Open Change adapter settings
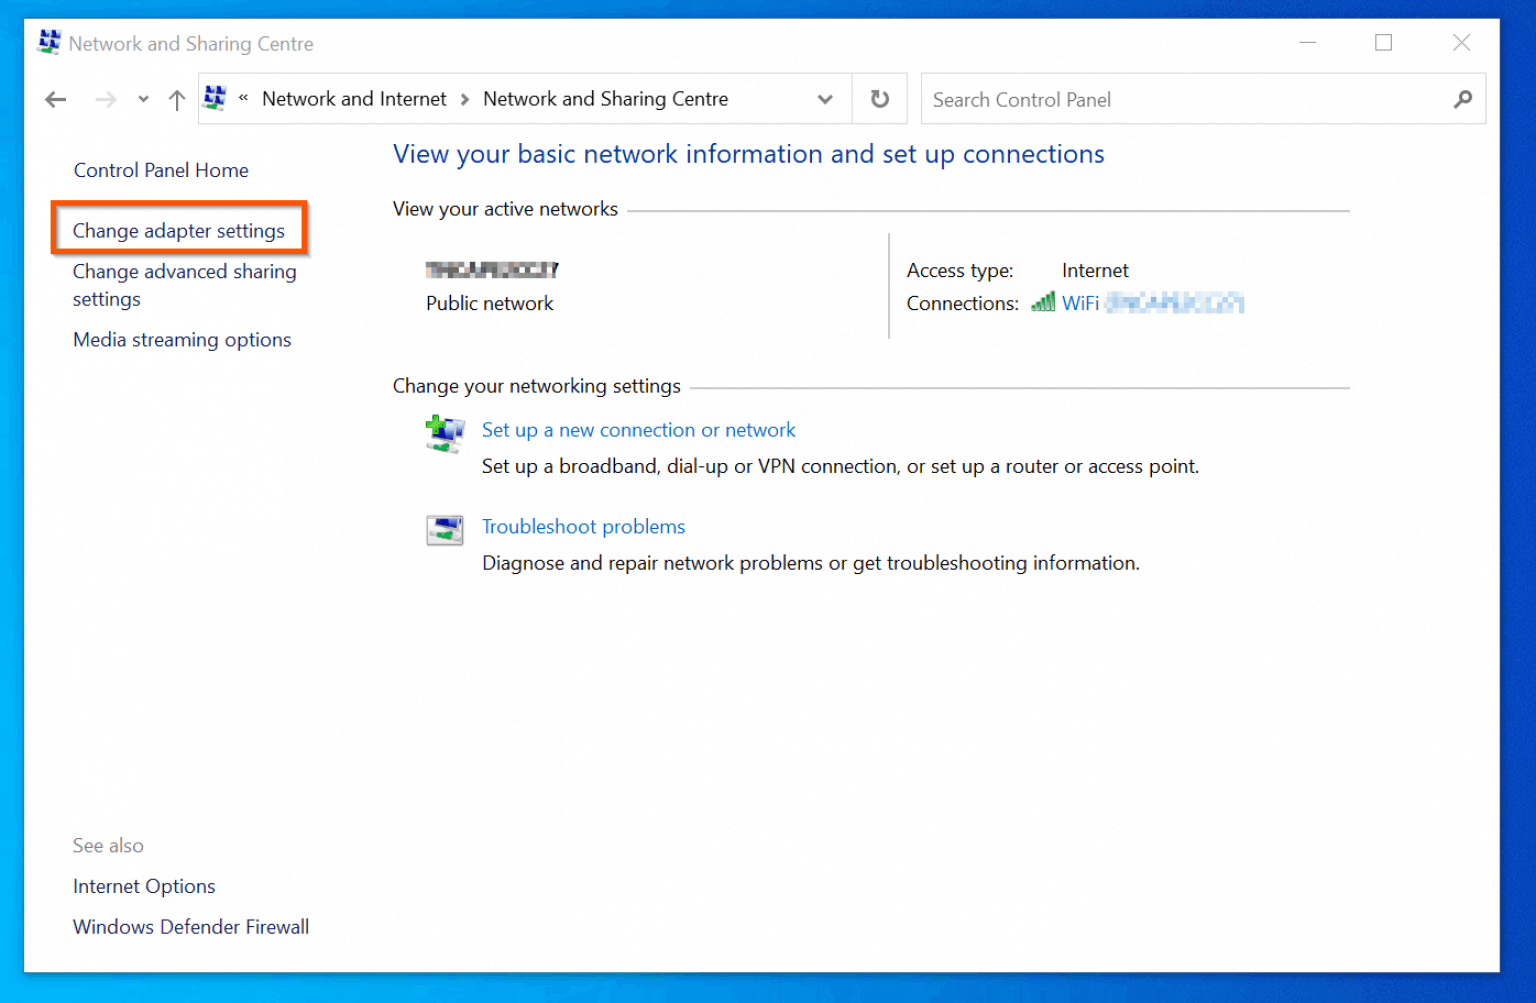1536x1003 pixels. (178, 230)
